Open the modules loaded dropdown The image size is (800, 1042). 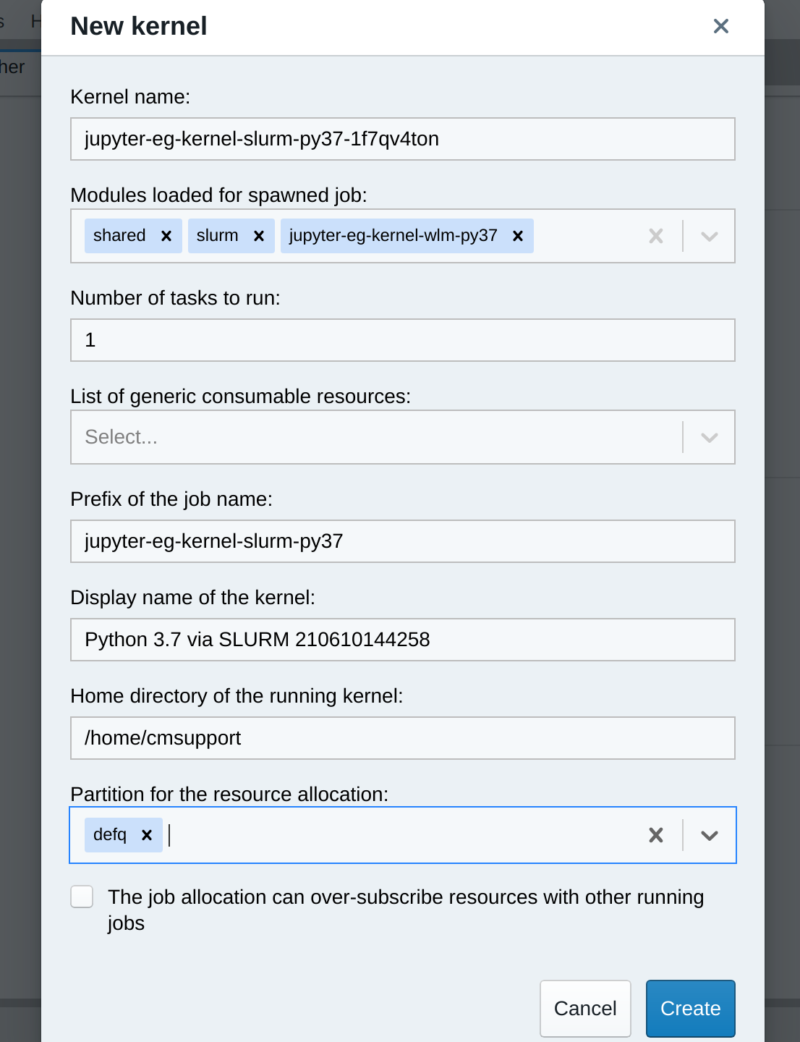(x=709, y=236)
